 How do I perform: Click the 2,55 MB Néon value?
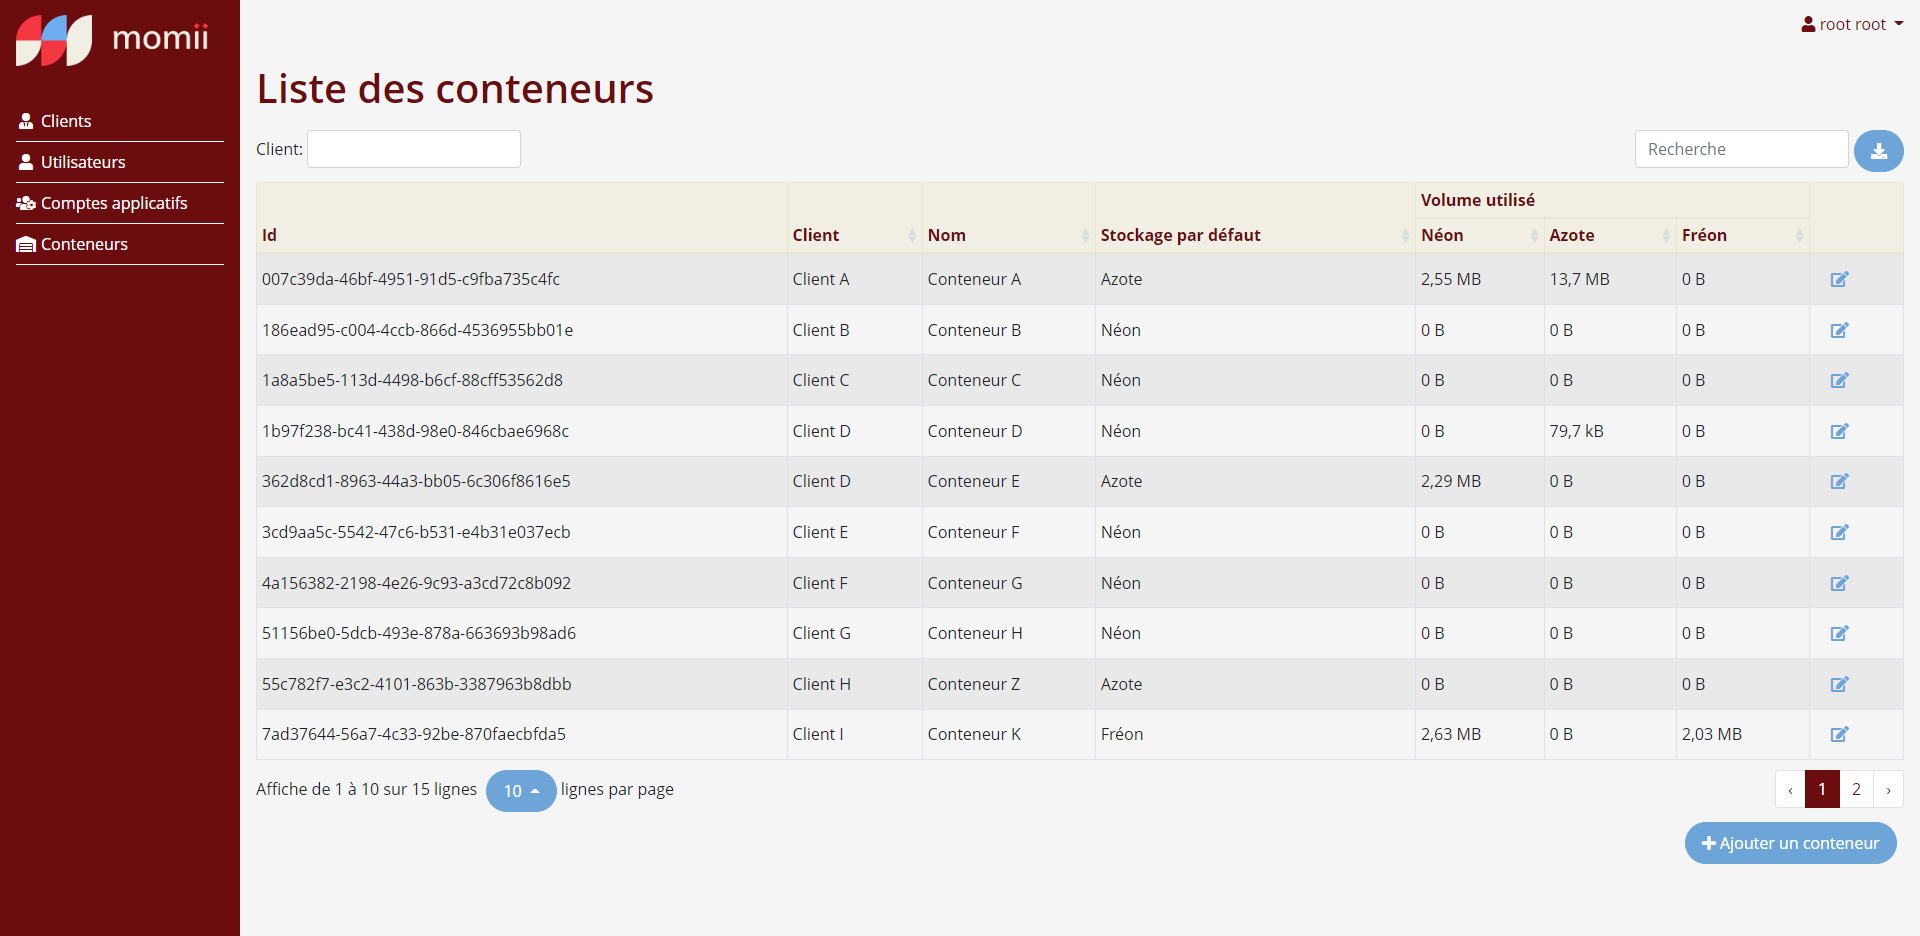pos(1451,279)
